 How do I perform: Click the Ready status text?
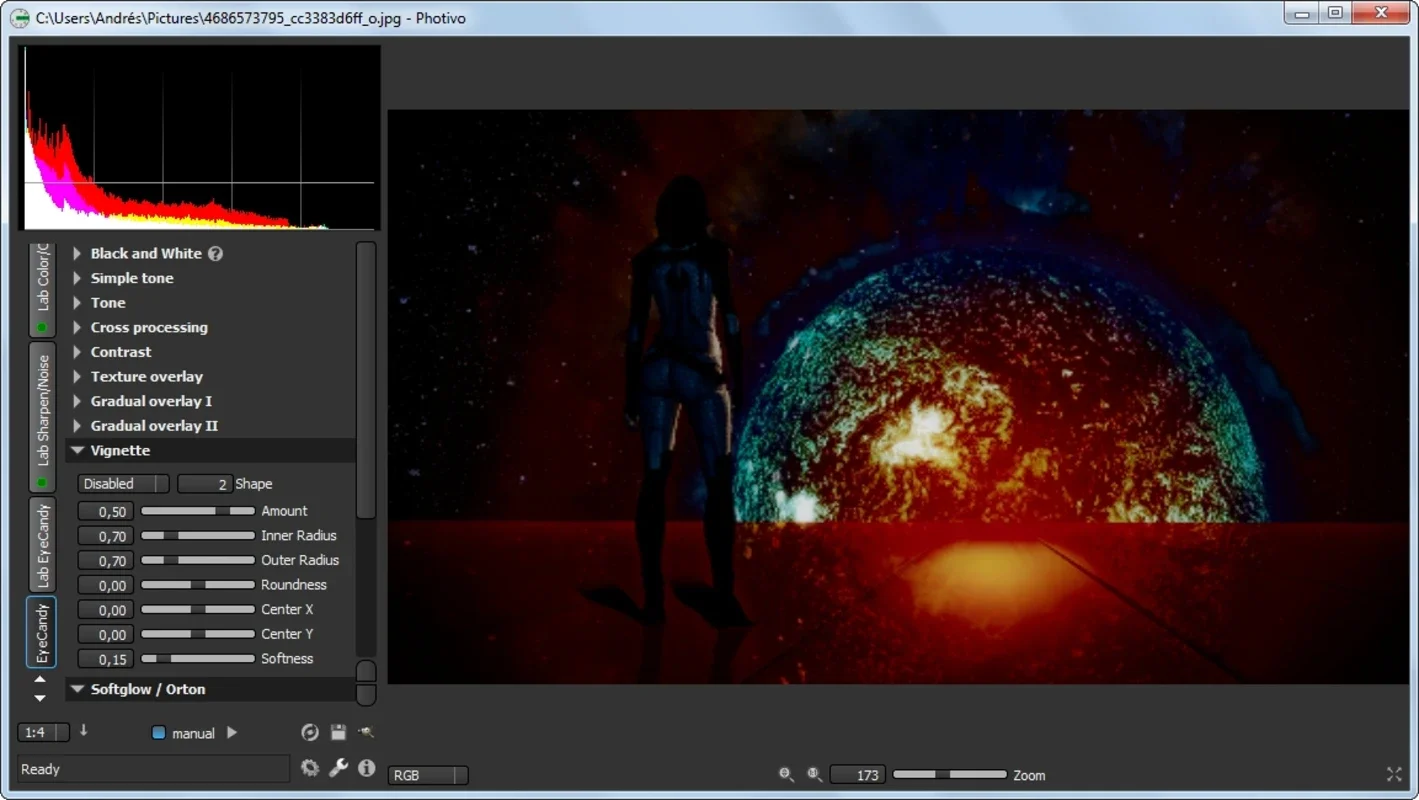tap(41, 769)
